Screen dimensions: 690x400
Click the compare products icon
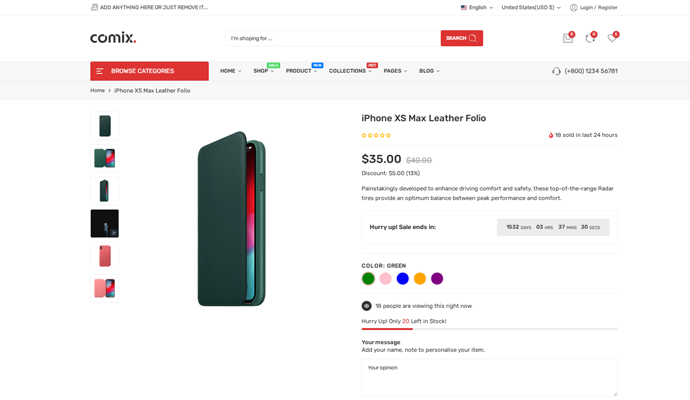click(x=590, y=38)
